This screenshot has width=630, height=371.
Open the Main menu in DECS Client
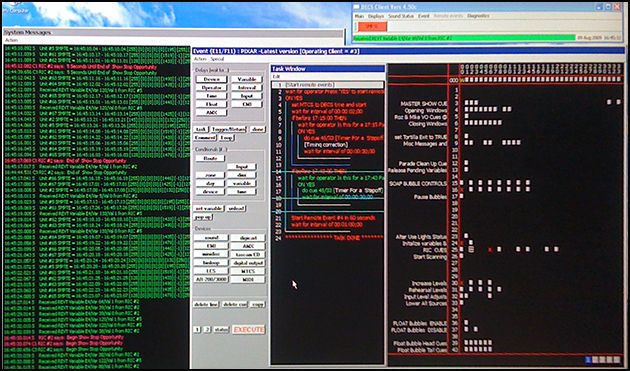[x=359, y=16]
